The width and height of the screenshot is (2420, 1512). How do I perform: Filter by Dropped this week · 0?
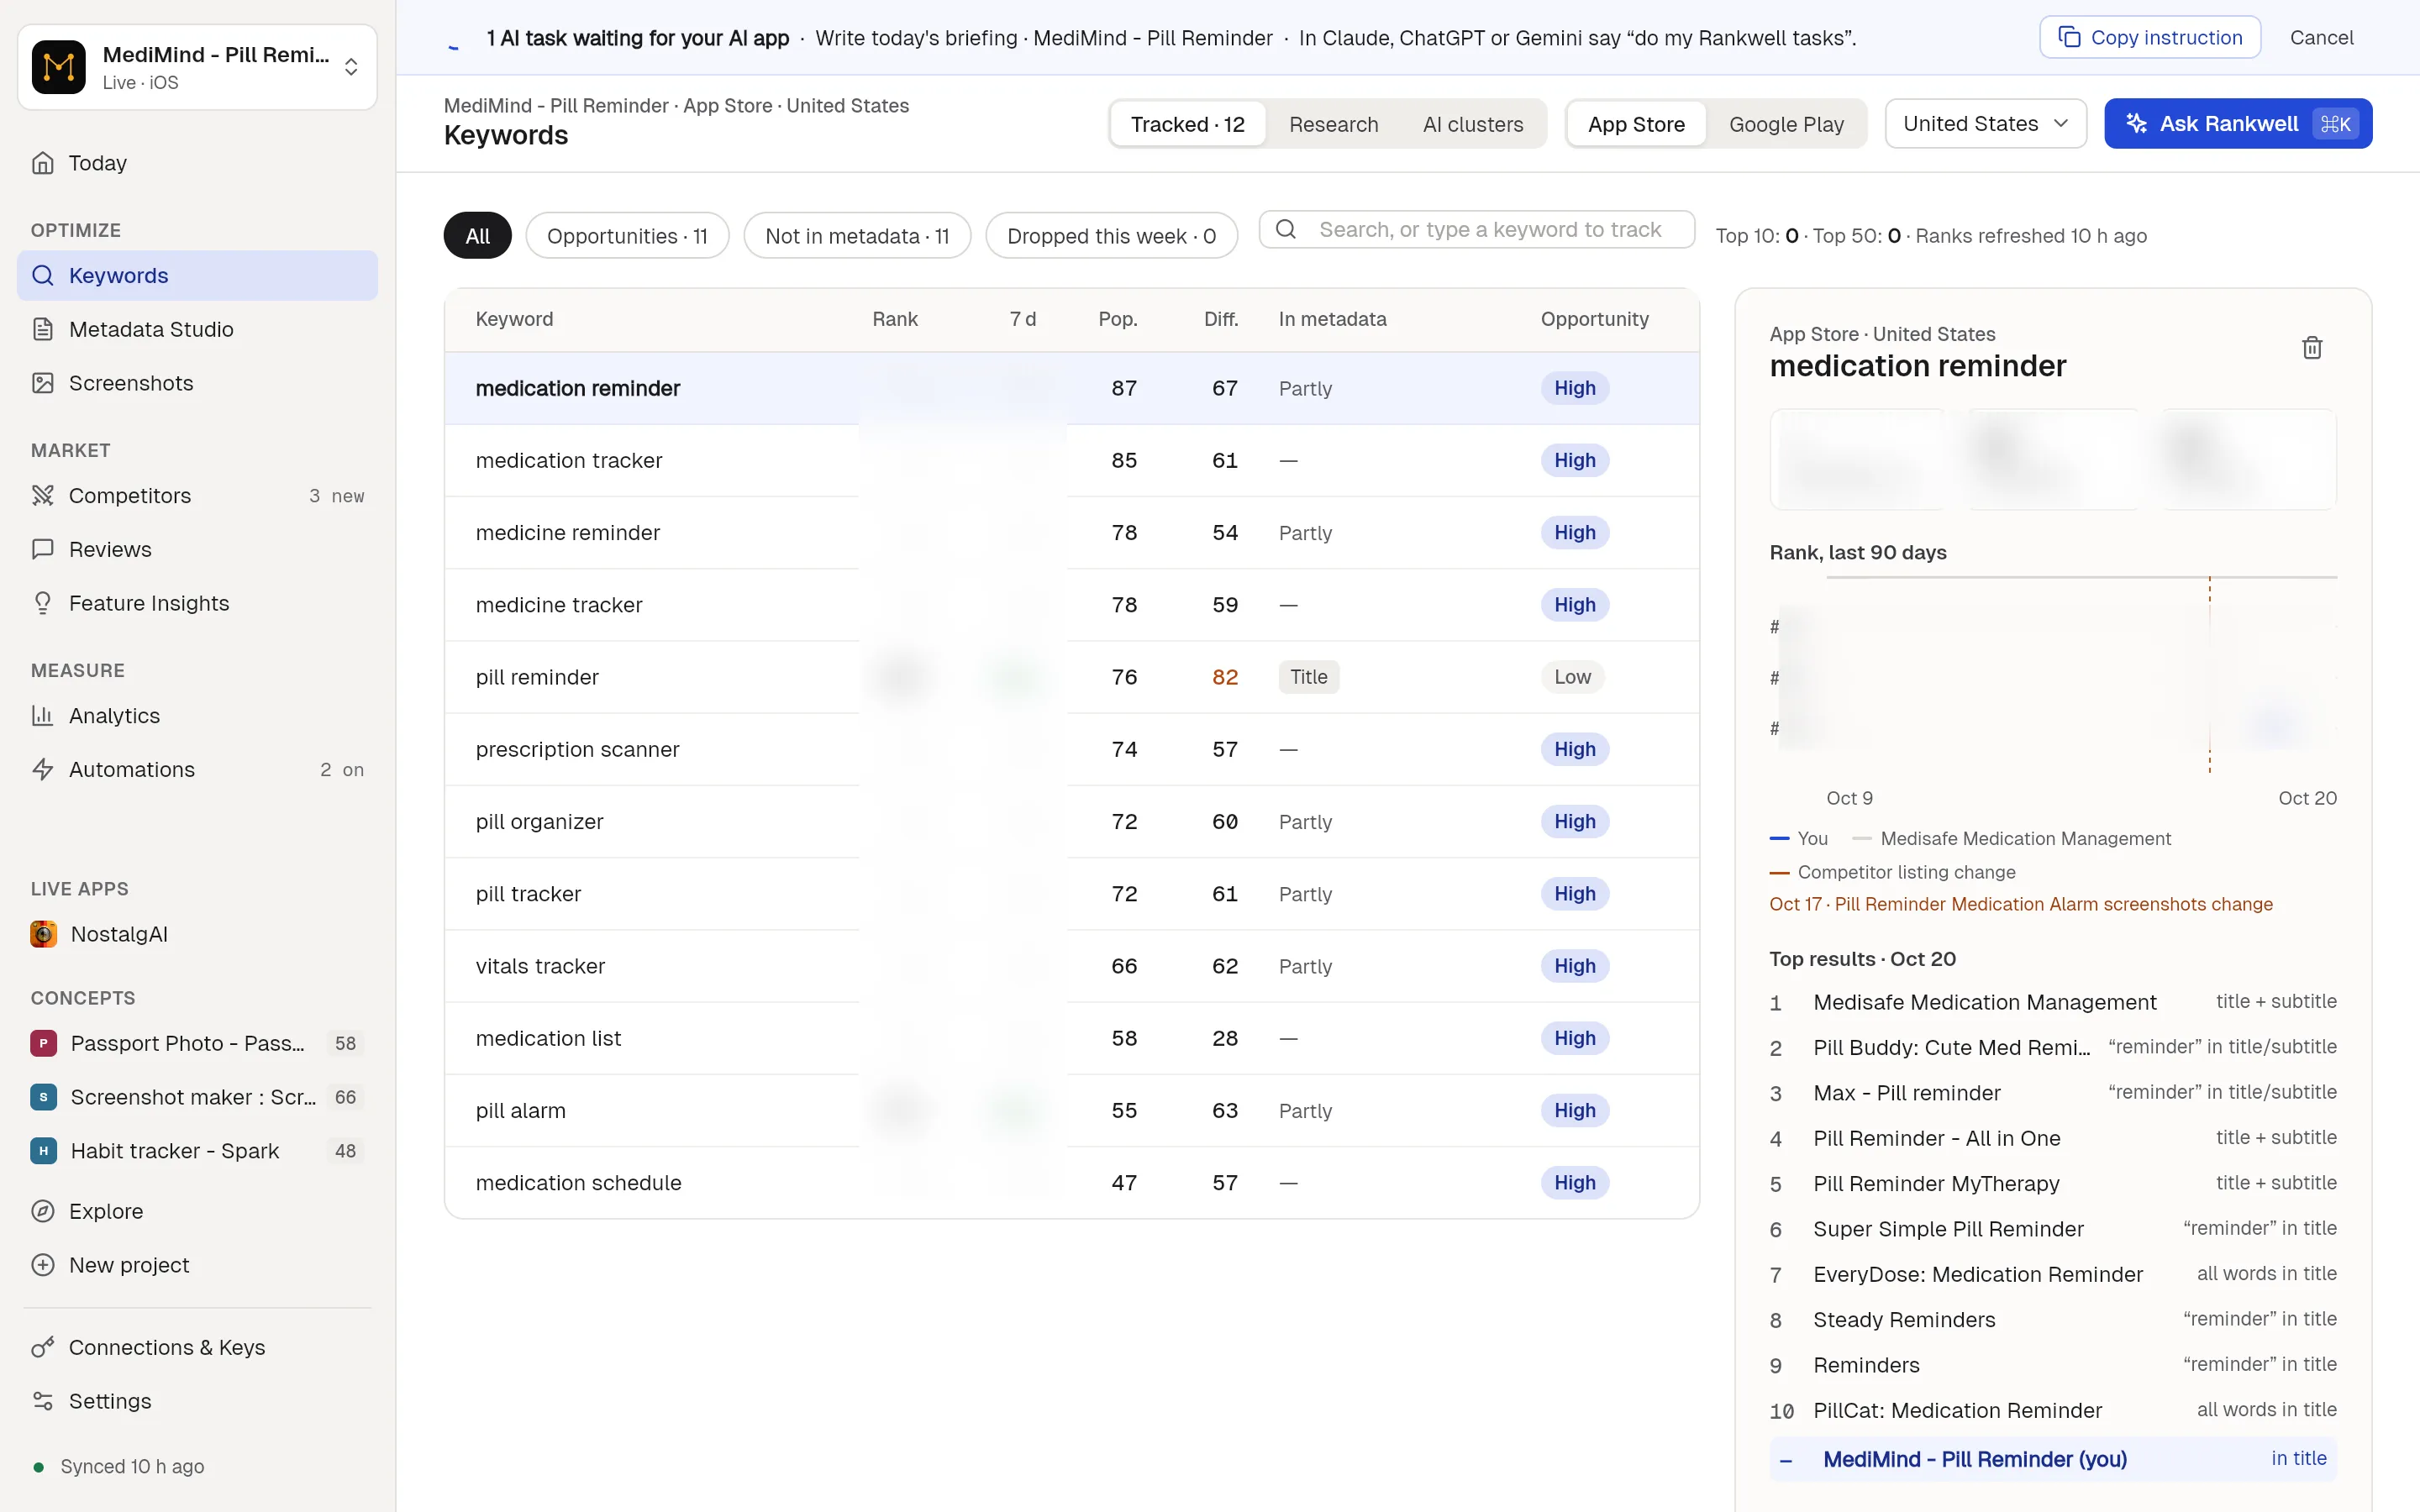1111,236
